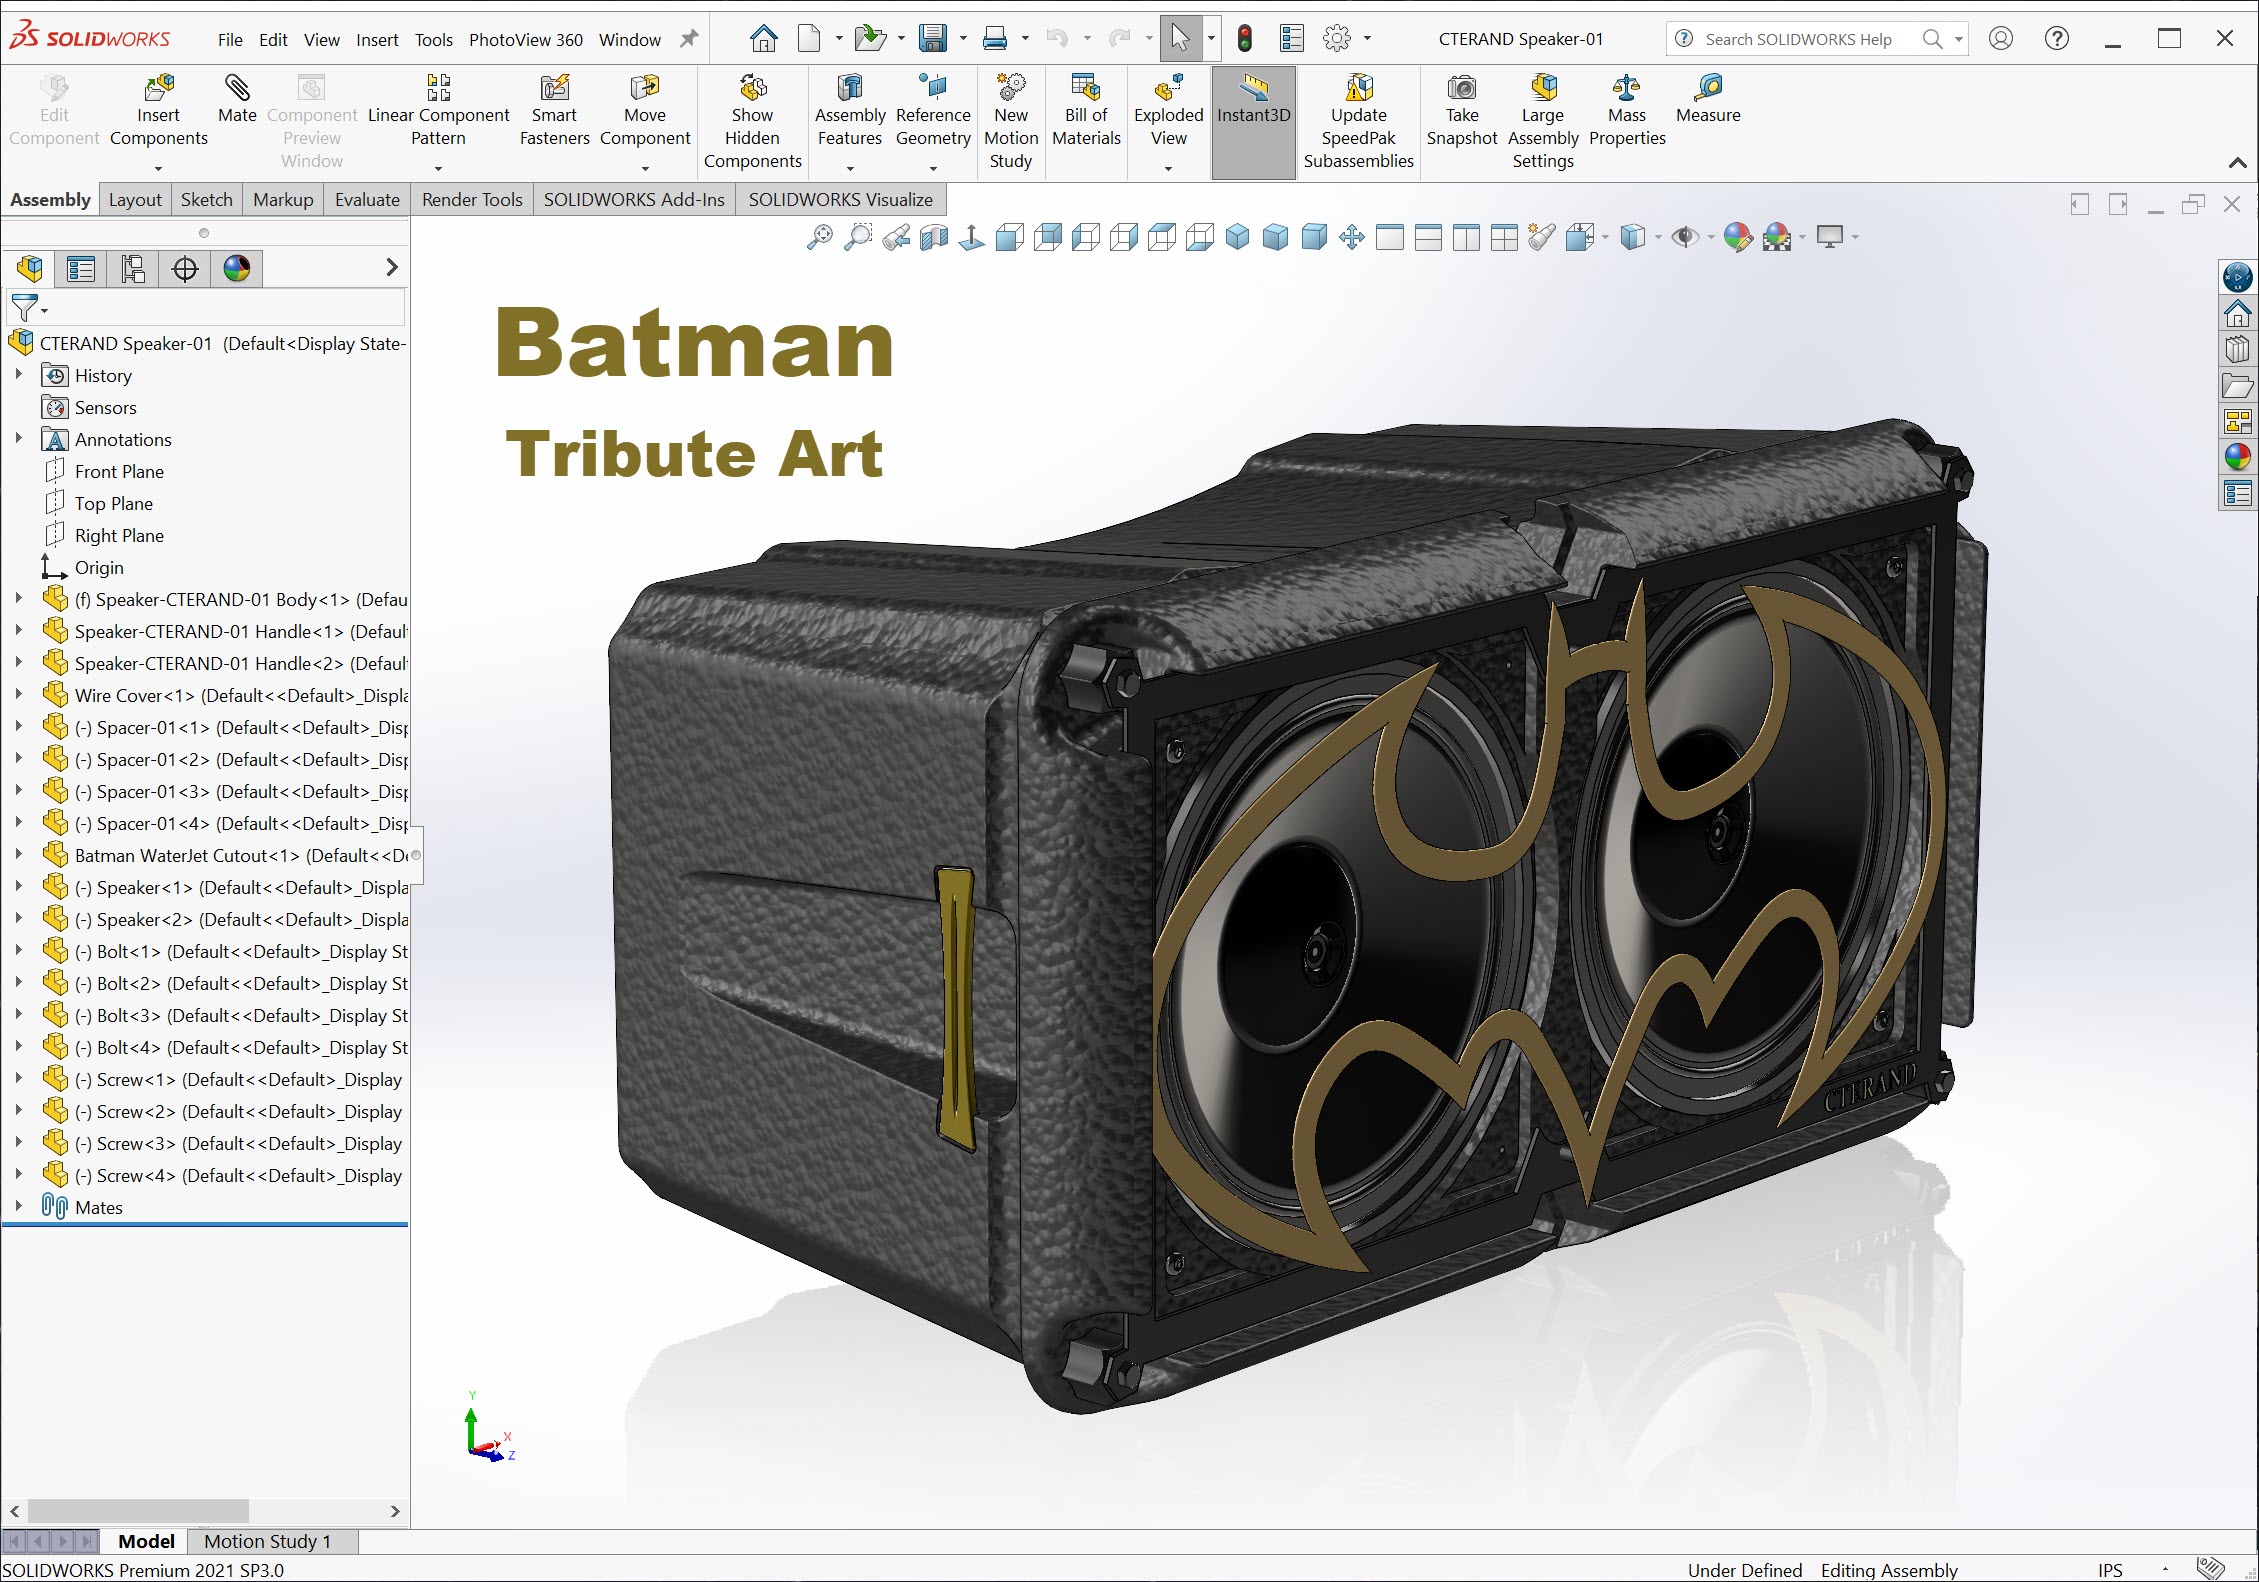Expand the Mates folder in tree
The height and width of the screenshot is (1582, 2259).
coord(18,1207)
